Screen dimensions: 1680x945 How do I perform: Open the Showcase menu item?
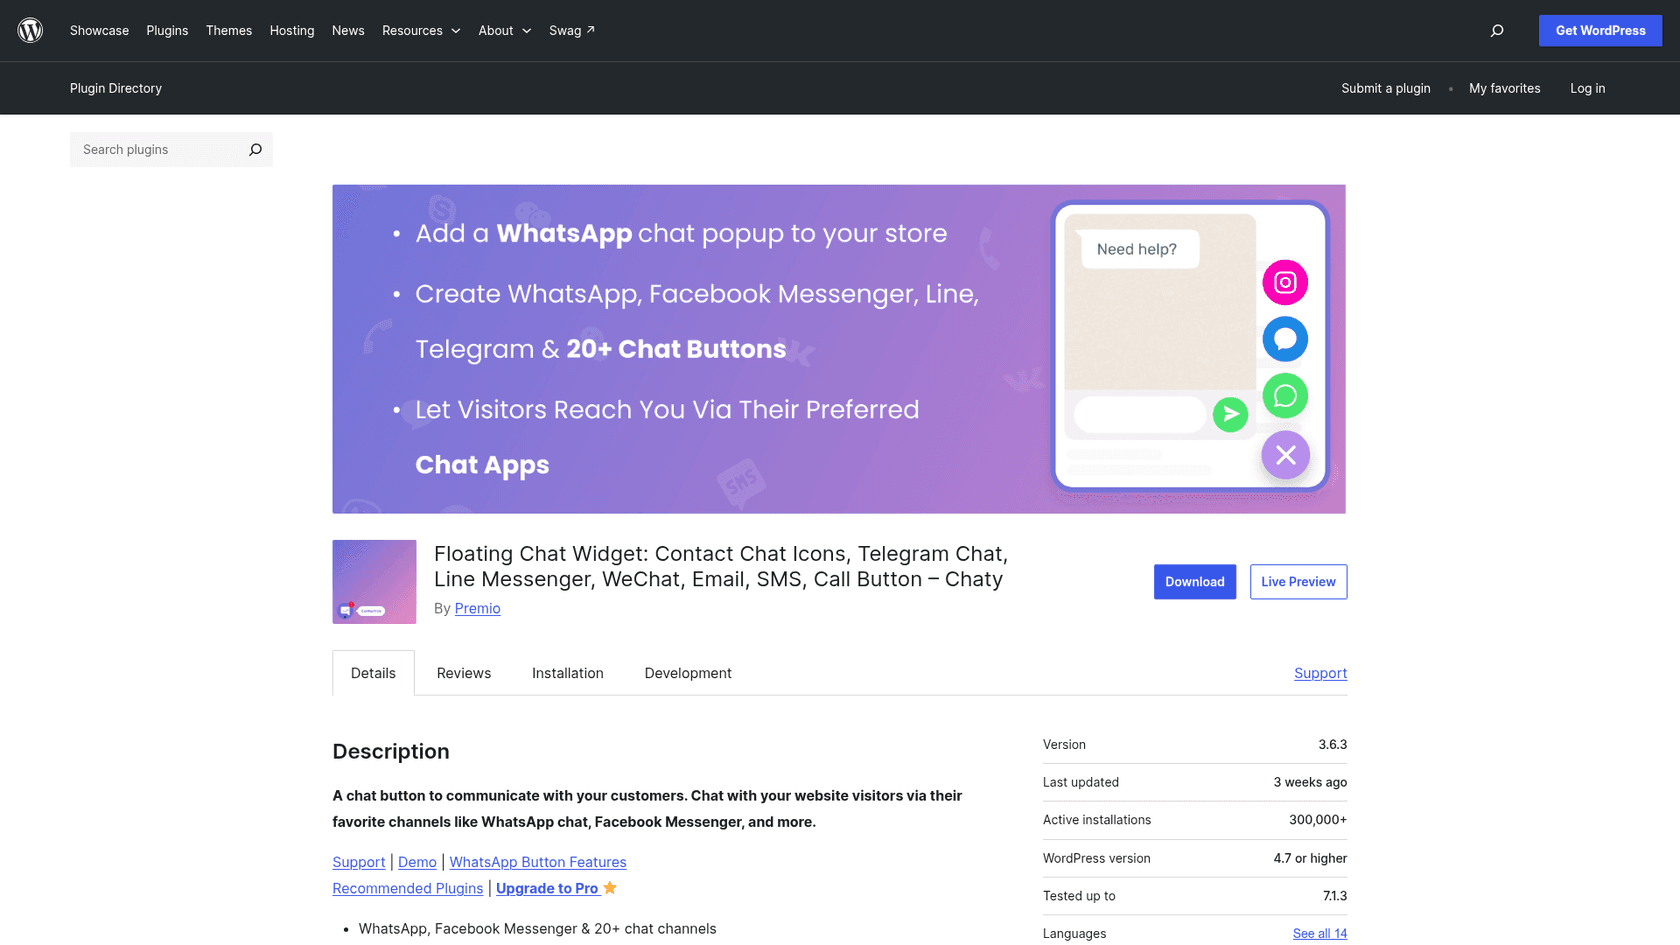pyautogui.click(x=99, y=31)
